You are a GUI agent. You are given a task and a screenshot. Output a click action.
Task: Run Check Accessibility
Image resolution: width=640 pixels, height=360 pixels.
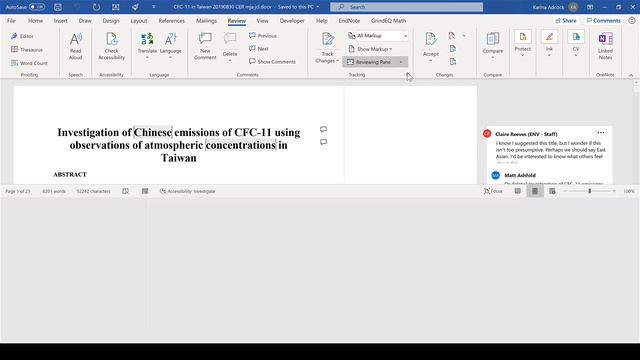[x=111, y=47]
